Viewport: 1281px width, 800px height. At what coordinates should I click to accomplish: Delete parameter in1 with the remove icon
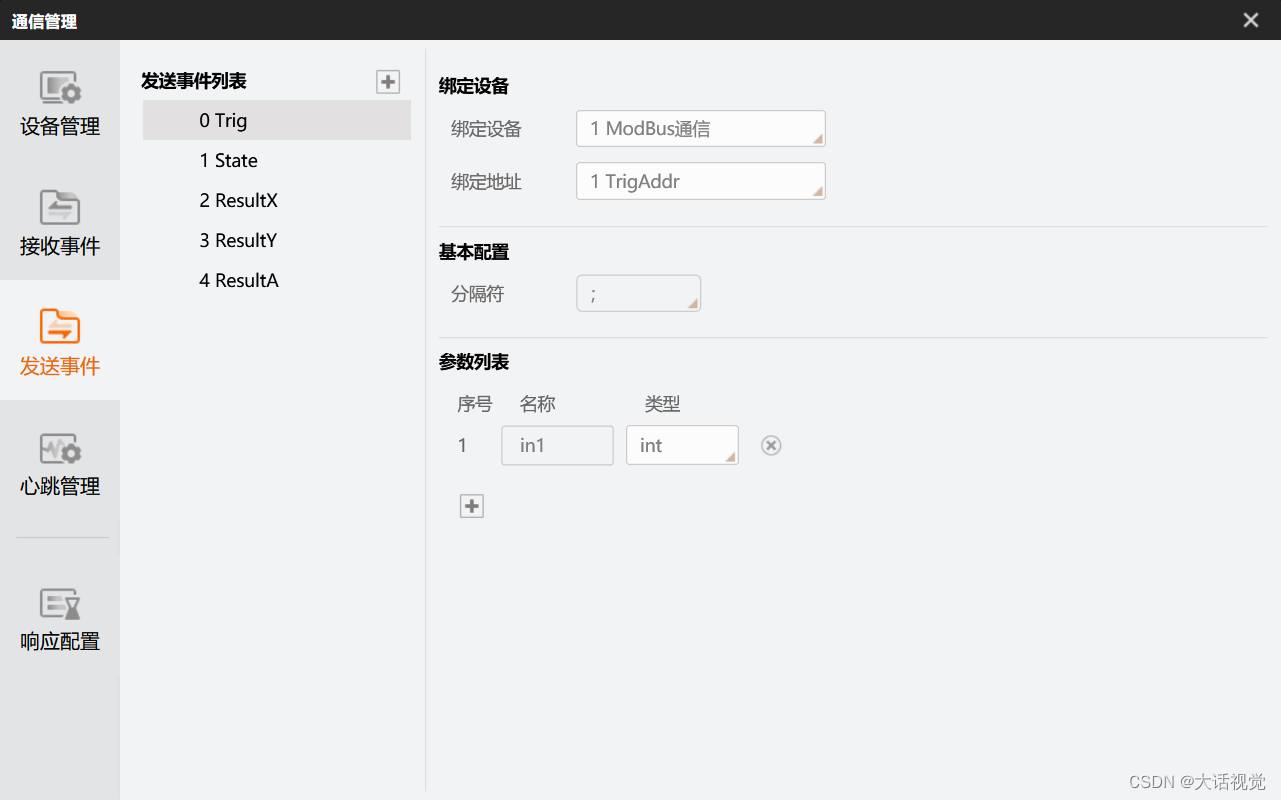(771, 446)
